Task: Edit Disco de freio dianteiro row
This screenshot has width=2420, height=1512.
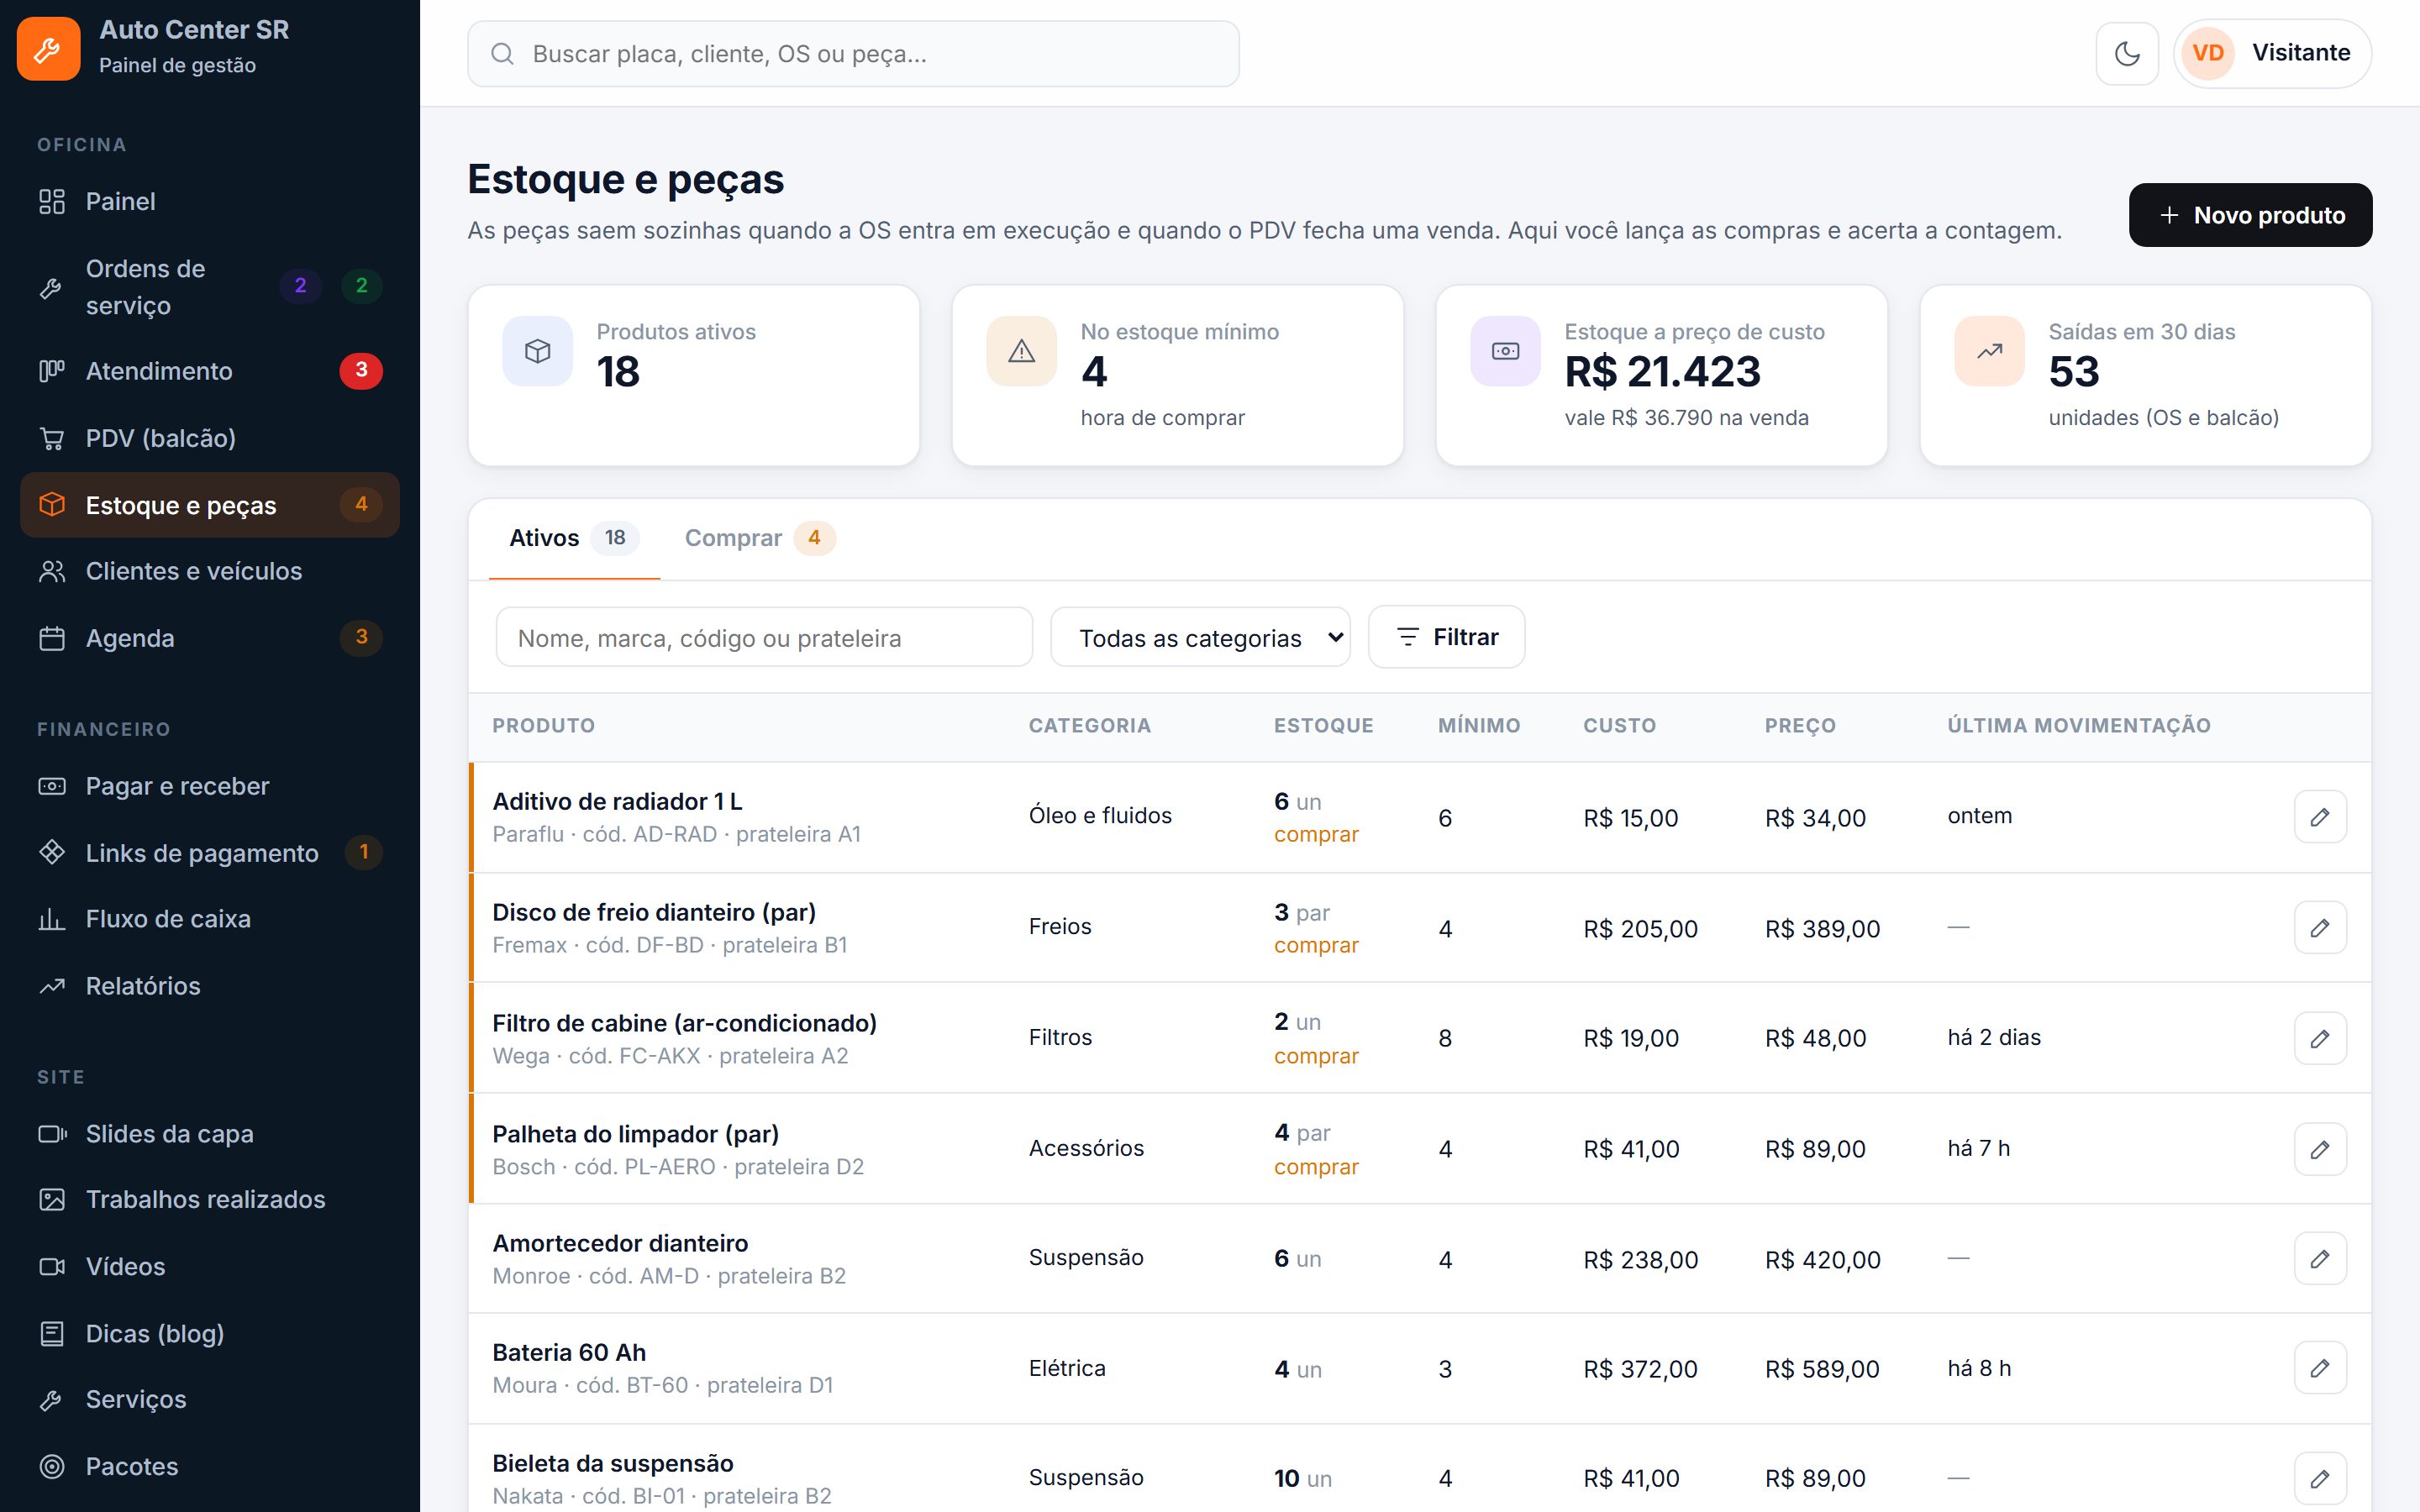Action: tap(2320, 928)
